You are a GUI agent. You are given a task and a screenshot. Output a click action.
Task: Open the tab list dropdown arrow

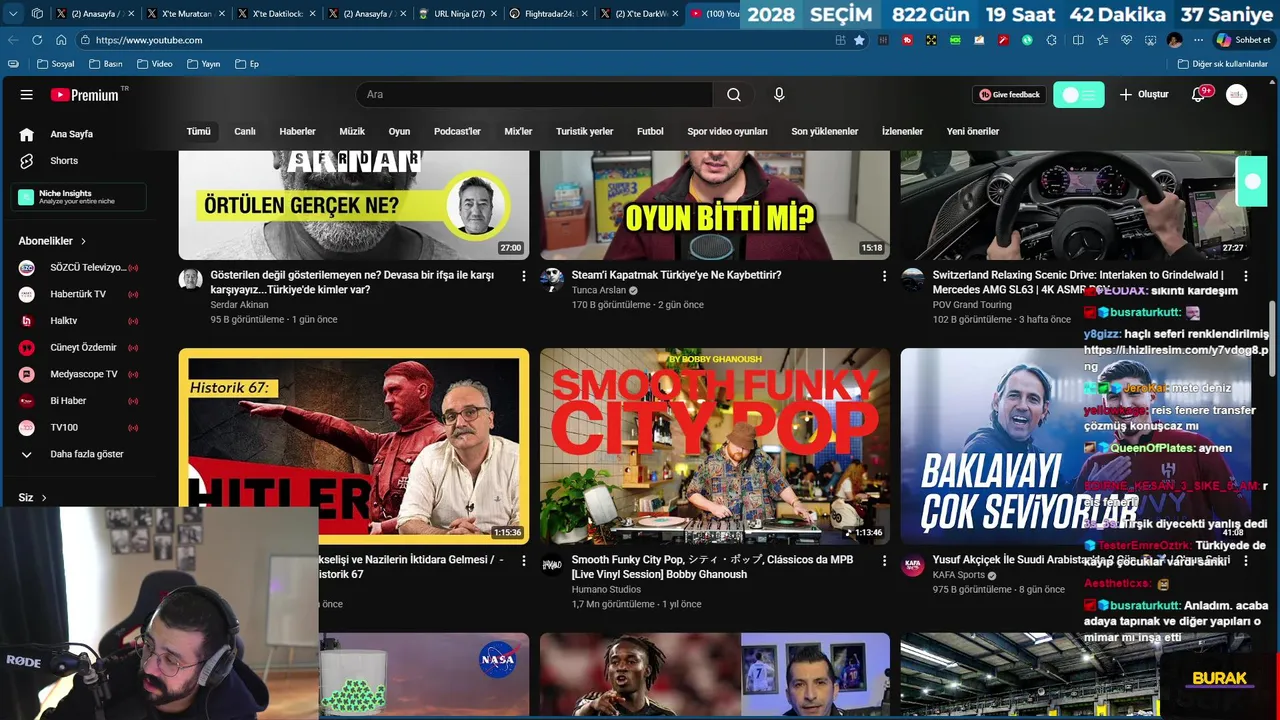(x=13, y=14)
